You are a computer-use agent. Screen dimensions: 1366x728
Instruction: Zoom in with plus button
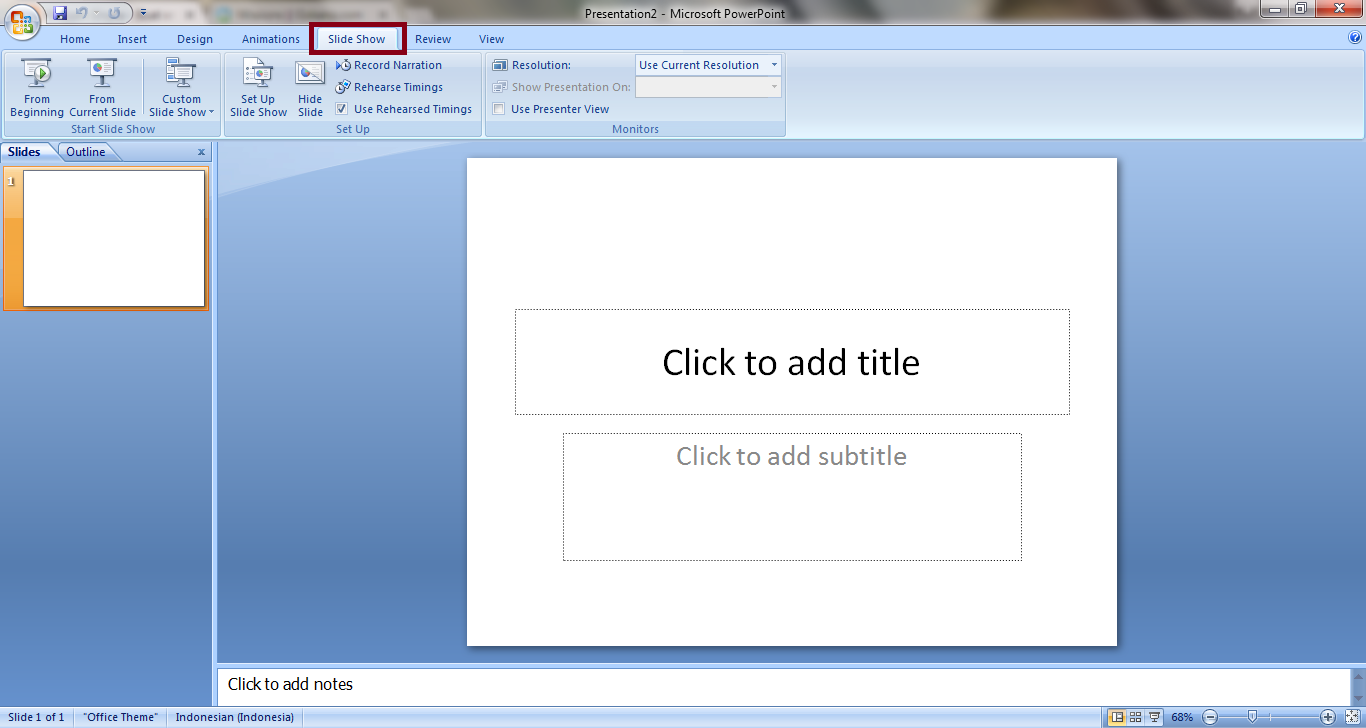click(1328, 717)
